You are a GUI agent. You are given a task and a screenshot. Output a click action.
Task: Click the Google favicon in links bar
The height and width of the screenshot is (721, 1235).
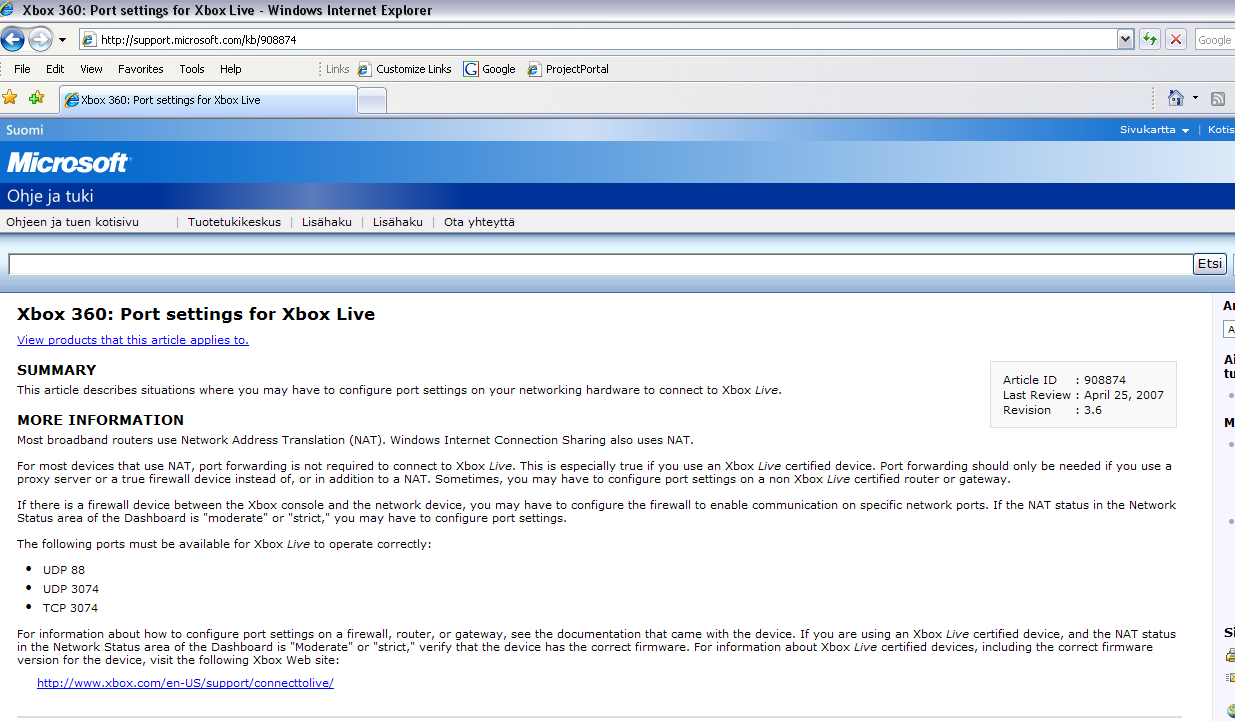470,69
